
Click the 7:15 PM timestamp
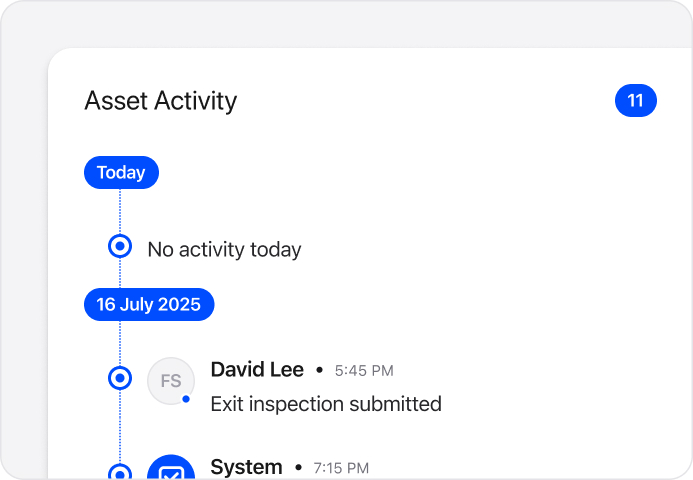[x=341, y=468]
